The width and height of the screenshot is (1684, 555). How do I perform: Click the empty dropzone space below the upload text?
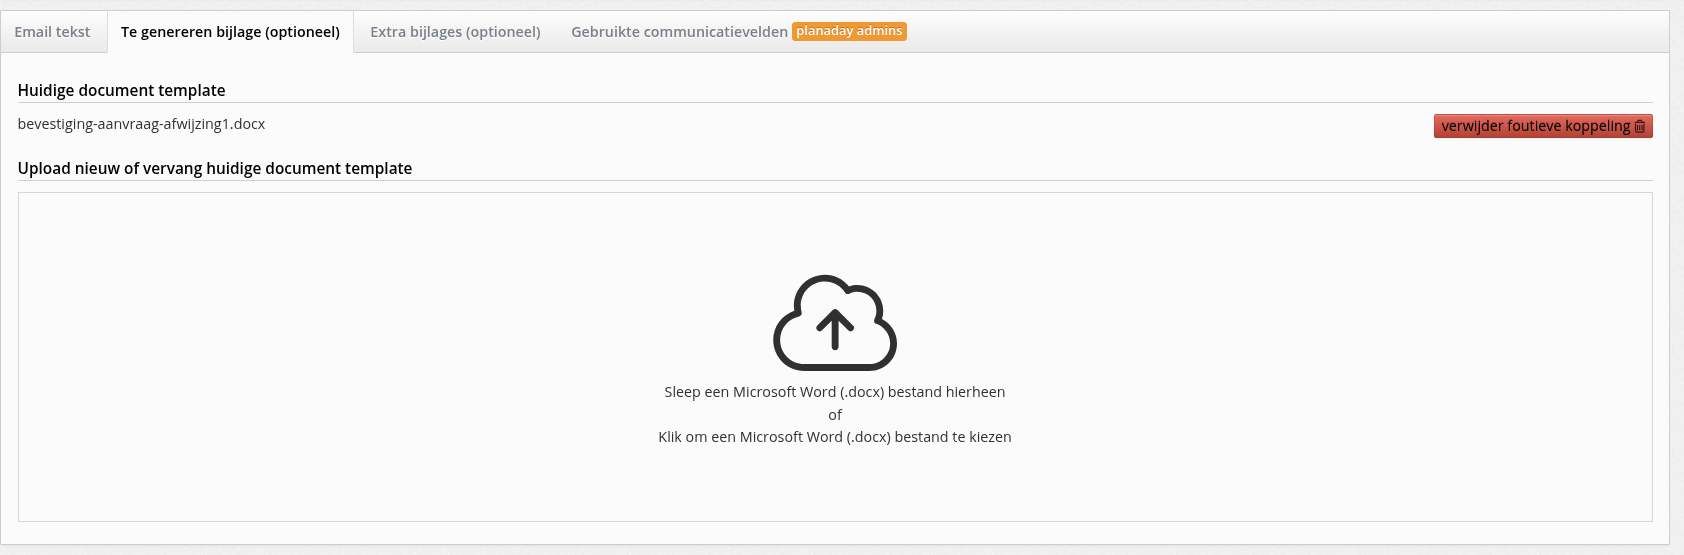tap(835, 485)
